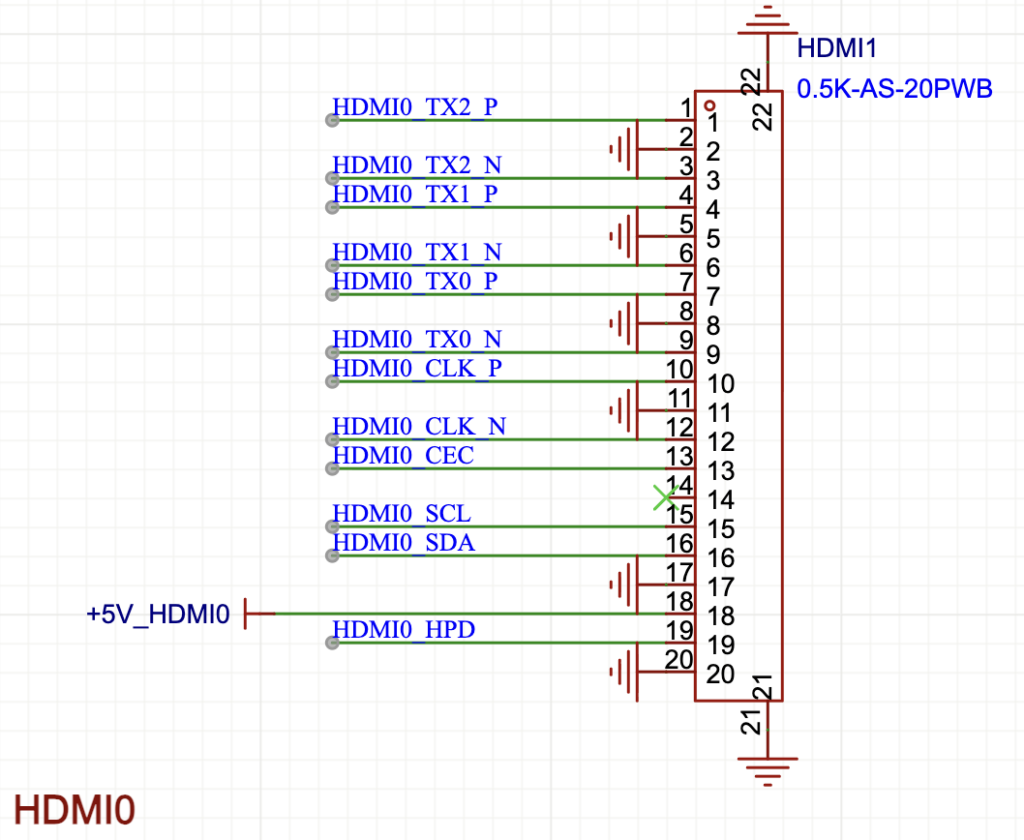Click the ground symbol attached to pin 20
Screen dimensions: 1024x840
click(x=624, y=672)
